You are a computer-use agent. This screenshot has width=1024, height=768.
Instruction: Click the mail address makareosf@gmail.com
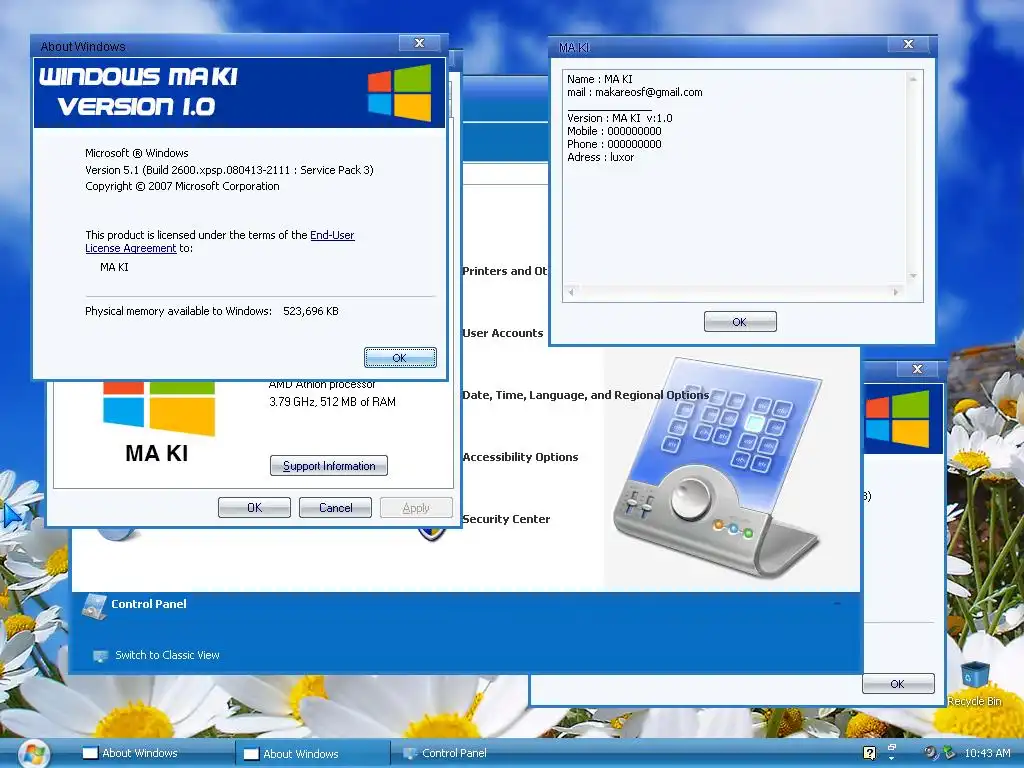[648, 92]
